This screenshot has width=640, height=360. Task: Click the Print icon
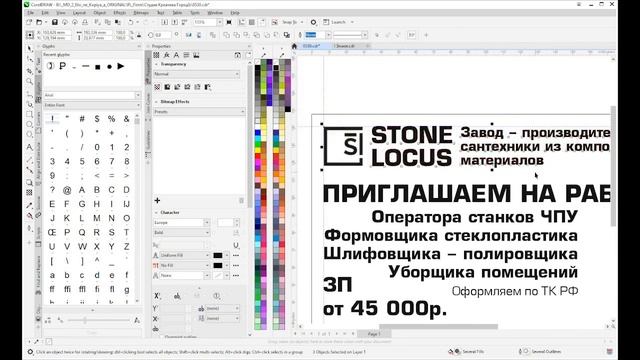(85, 22)
